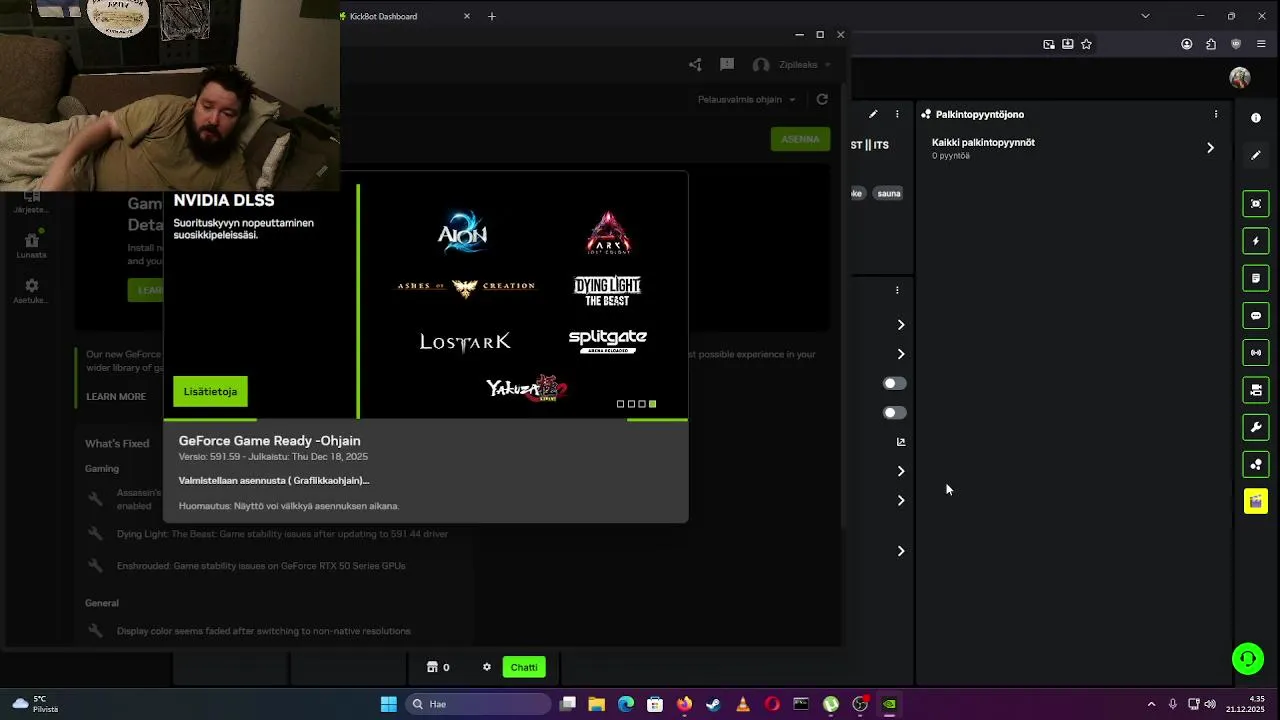Open chat settings gear beside Chatti
This screenshot has width=1280, height=720.
click(487, 667)
